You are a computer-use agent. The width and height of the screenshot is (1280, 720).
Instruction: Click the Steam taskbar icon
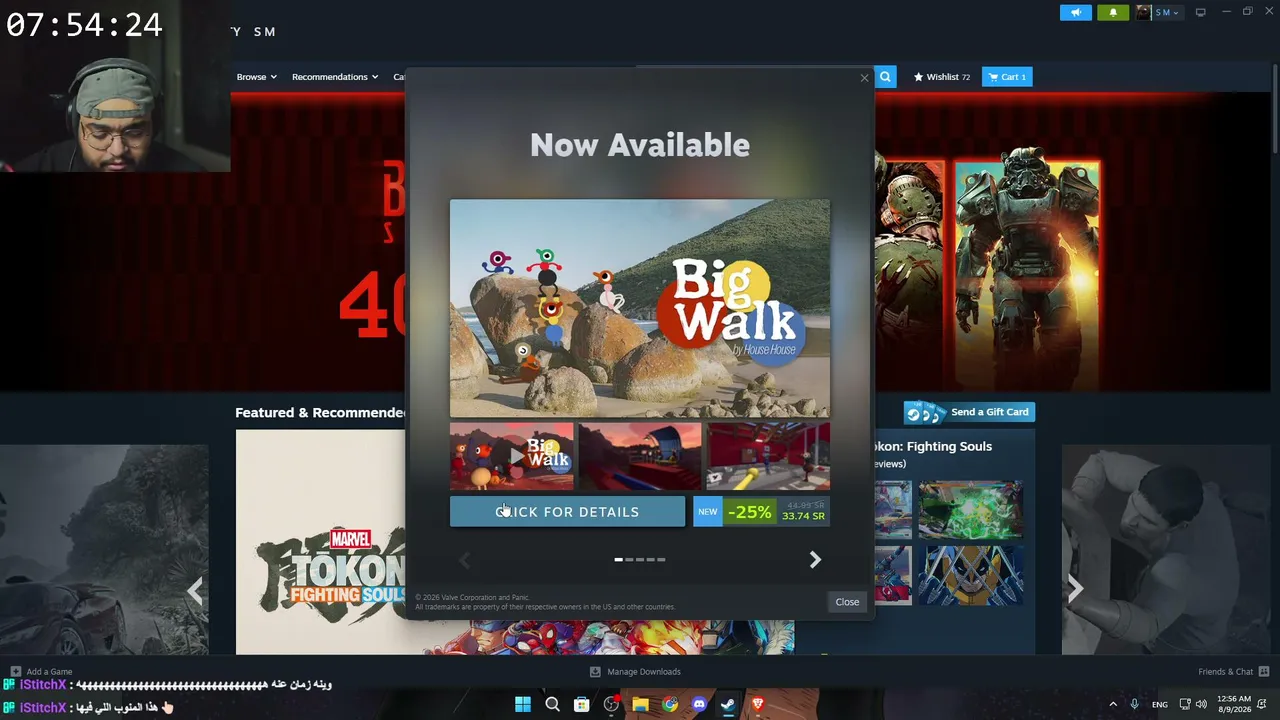728,704
